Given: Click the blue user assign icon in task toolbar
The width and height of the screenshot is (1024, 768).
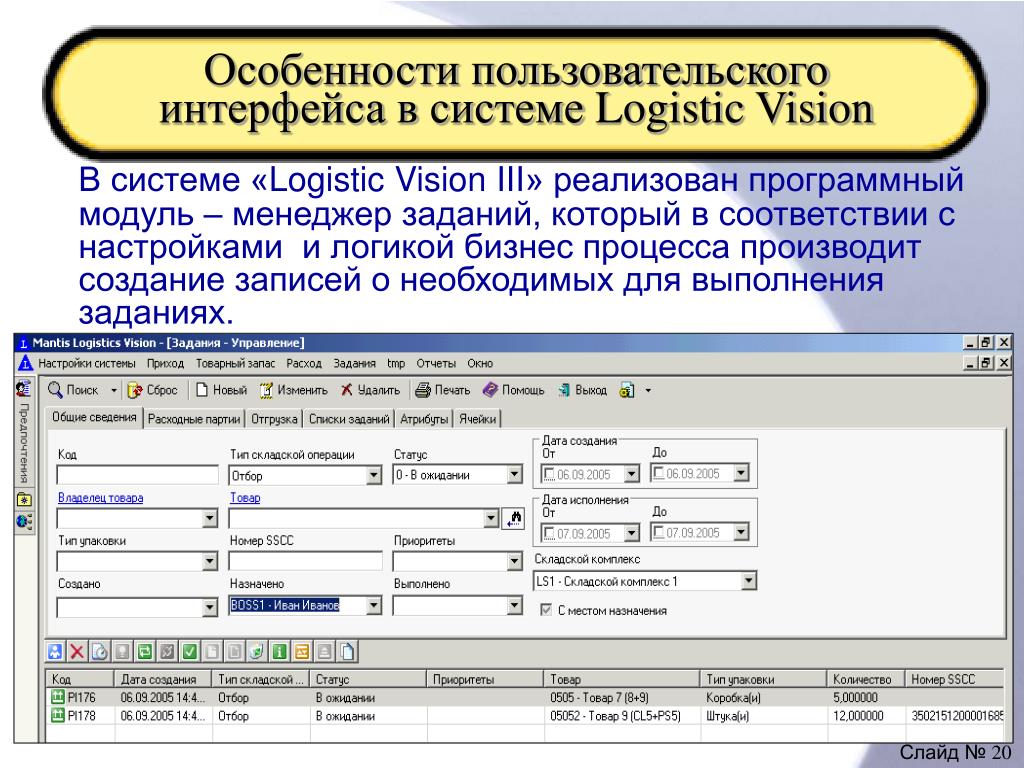Looking at the screenshot, I should point(56,651).
